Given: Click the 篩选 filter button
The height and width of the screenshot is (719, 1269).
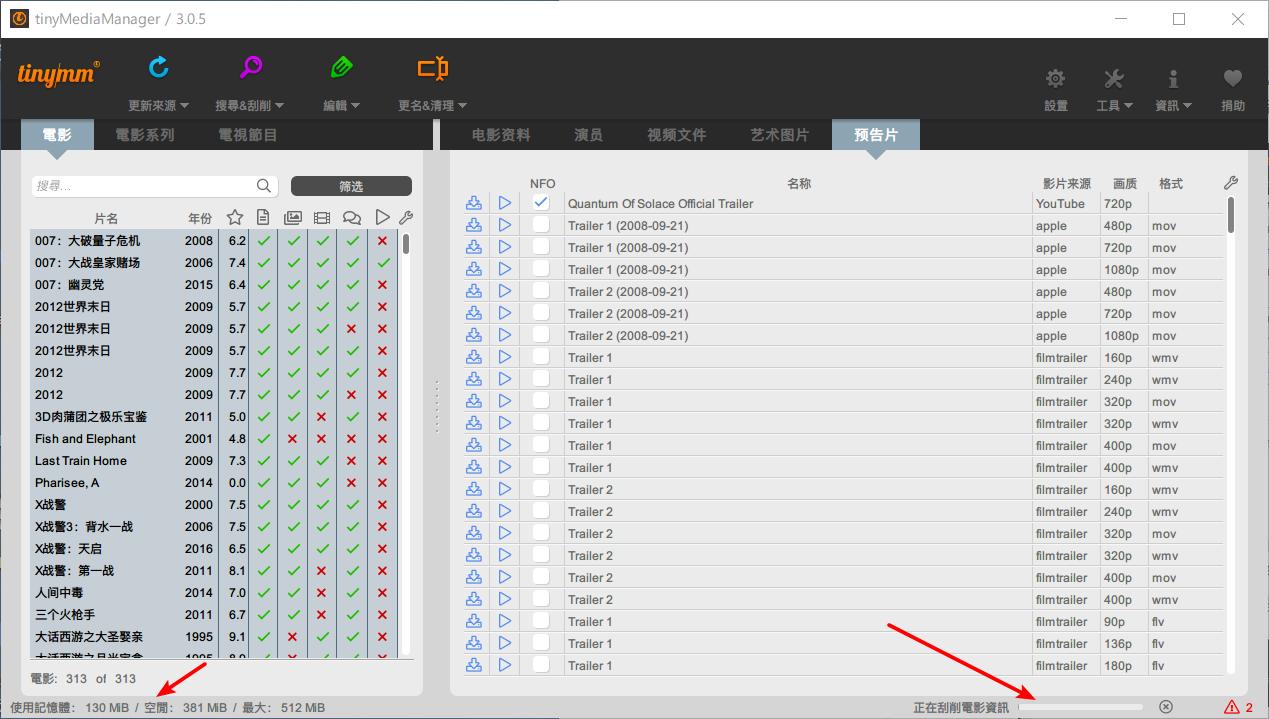Looking at the screenshot, I should [351, 186].
